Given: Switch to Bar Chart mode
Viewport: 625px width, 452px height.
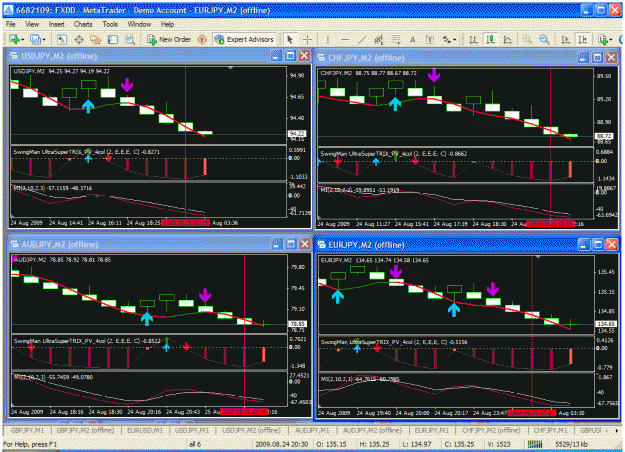Looking at the screenshot, I should point(473,39).
